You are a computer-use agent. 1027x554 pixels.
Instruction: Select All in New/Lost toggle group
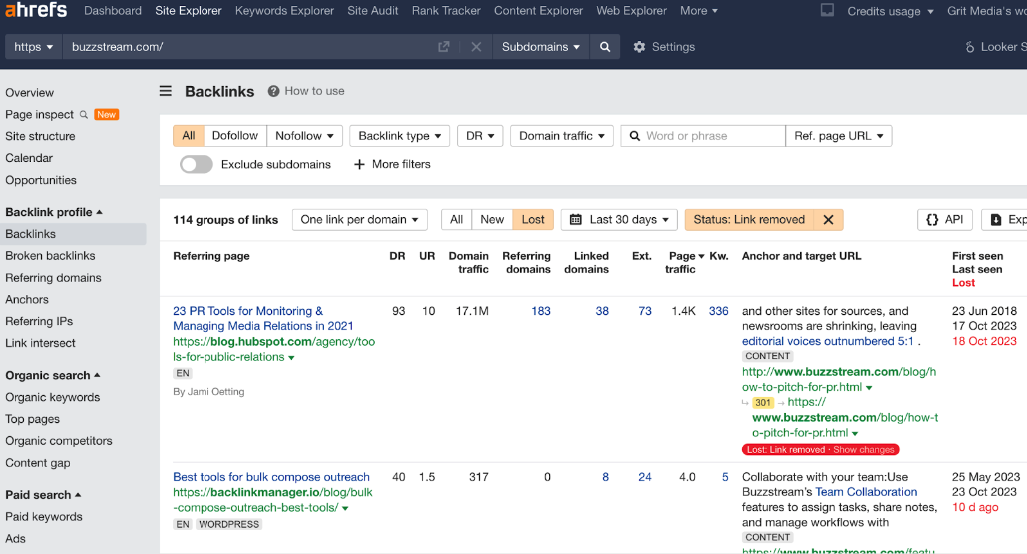(457, 220)
